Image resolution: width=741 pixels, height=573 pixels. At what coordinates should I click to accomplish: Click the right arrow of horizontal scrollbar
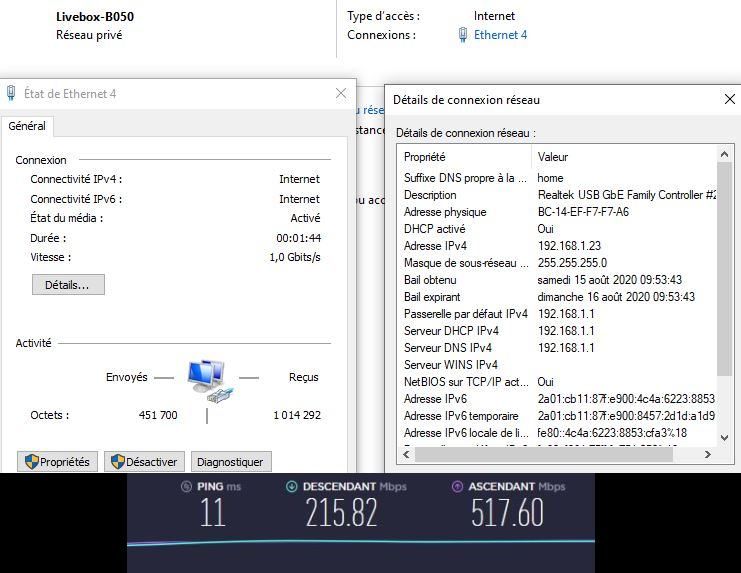click(x=708, y=455)
